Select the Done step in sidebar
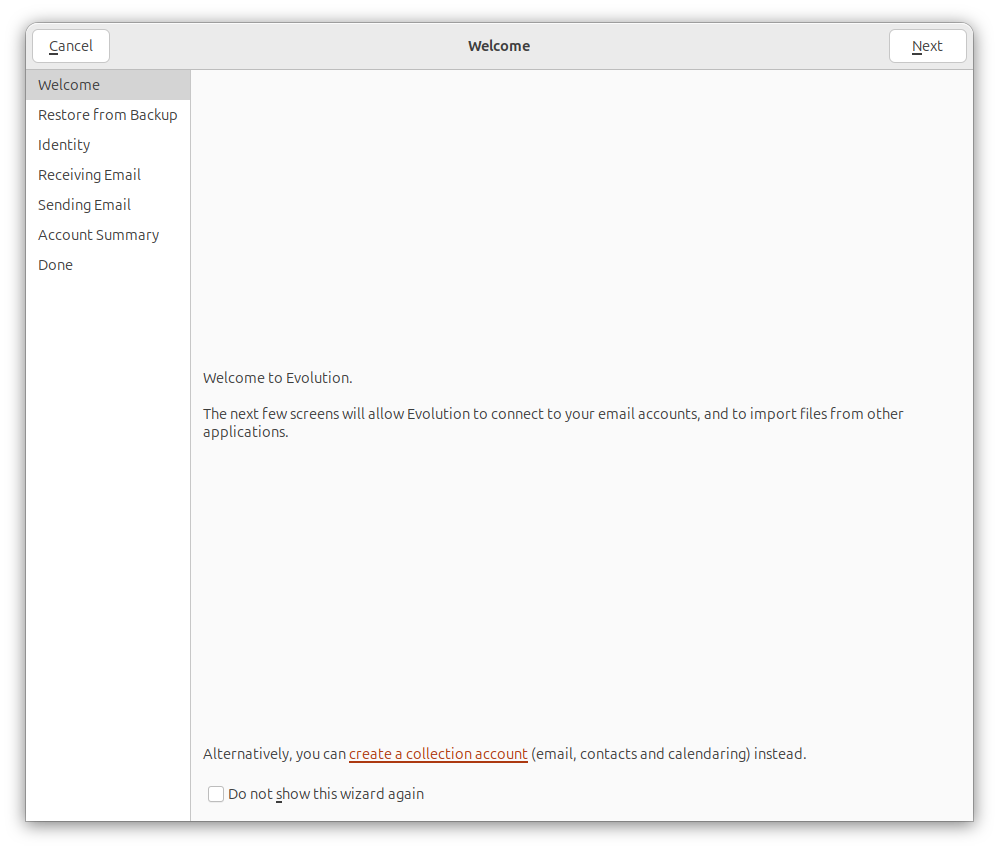Image resolution: width=999 pixels, height=850 pixels. coord(108,264)
